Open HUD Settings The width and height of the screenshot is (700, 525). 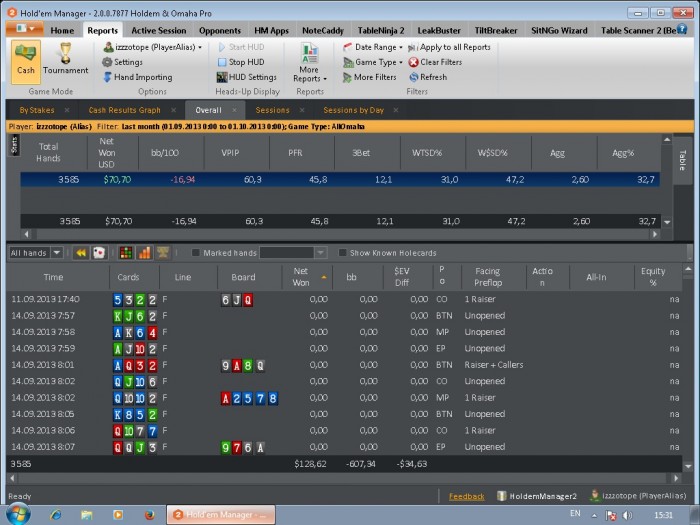[246, 77]
